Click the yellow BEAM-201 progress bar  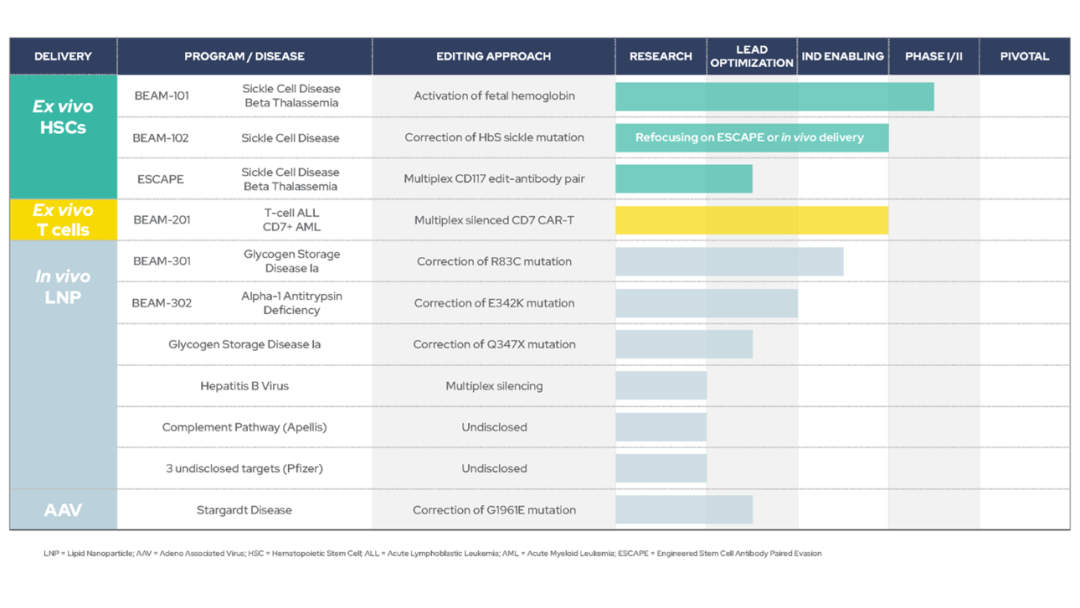coord(751,220)
